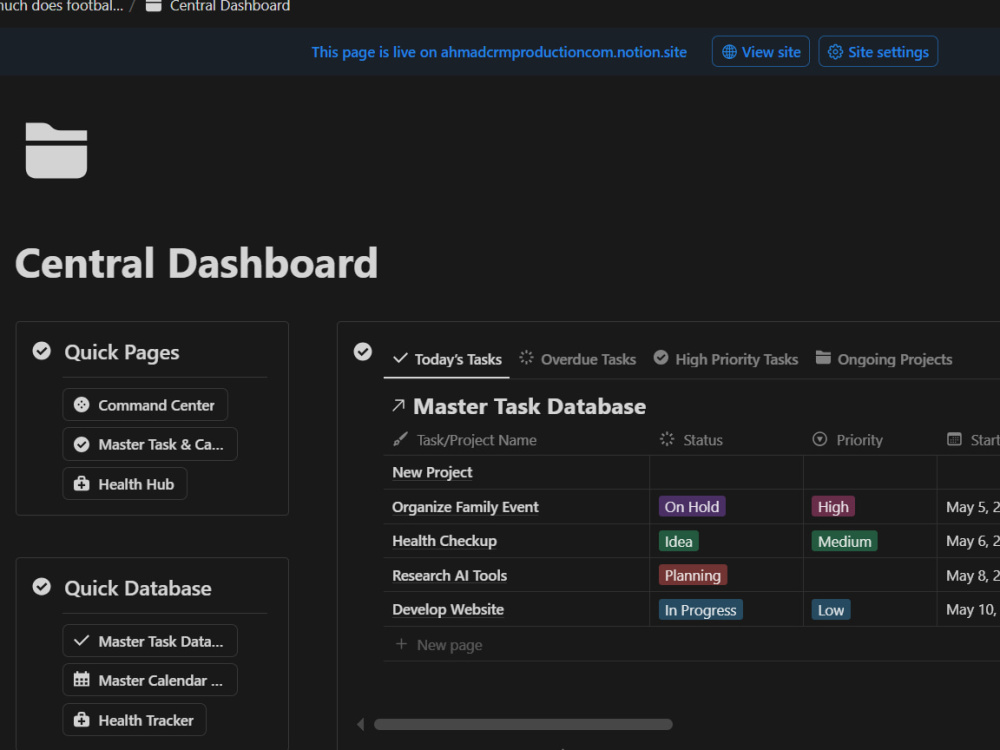This screenshot has width=1000, height=750.
Task: Switch to Ongoing Projects tab
Action: coord(884,360)
